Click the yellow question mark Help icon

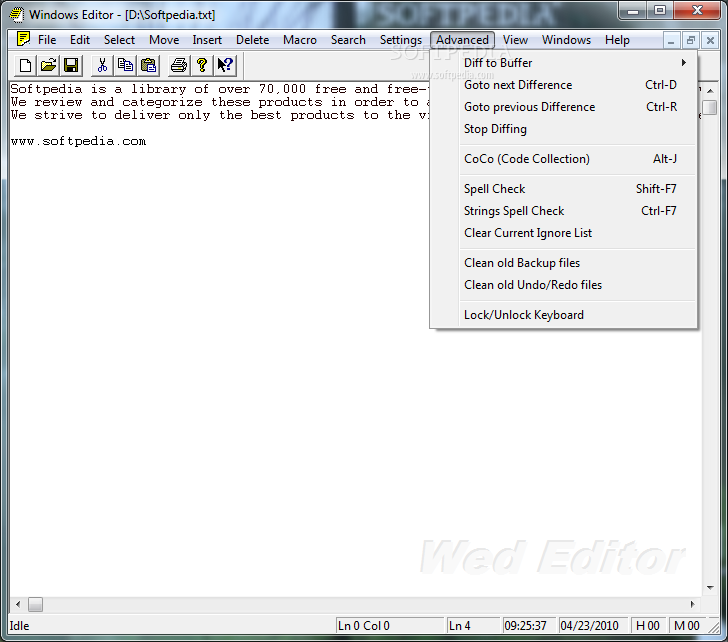[202, 65]
